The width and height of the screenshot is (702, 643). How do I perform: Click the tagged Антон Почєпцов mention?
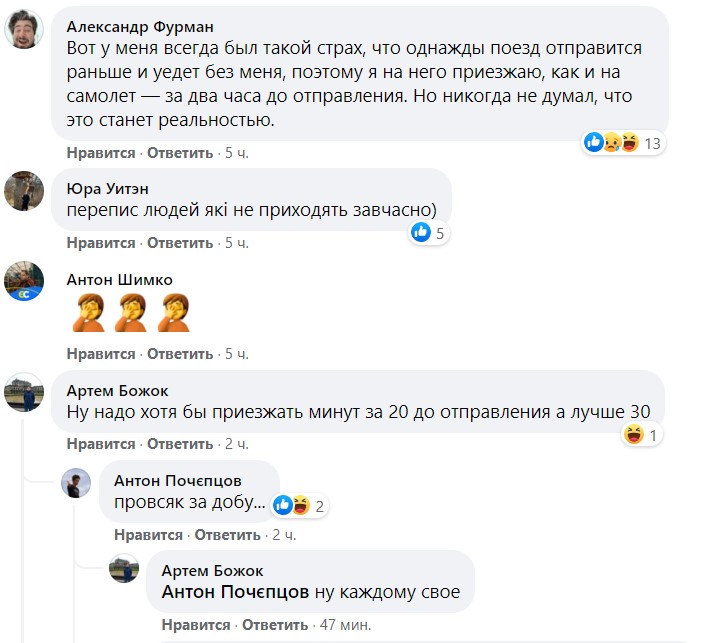(235, 592)
